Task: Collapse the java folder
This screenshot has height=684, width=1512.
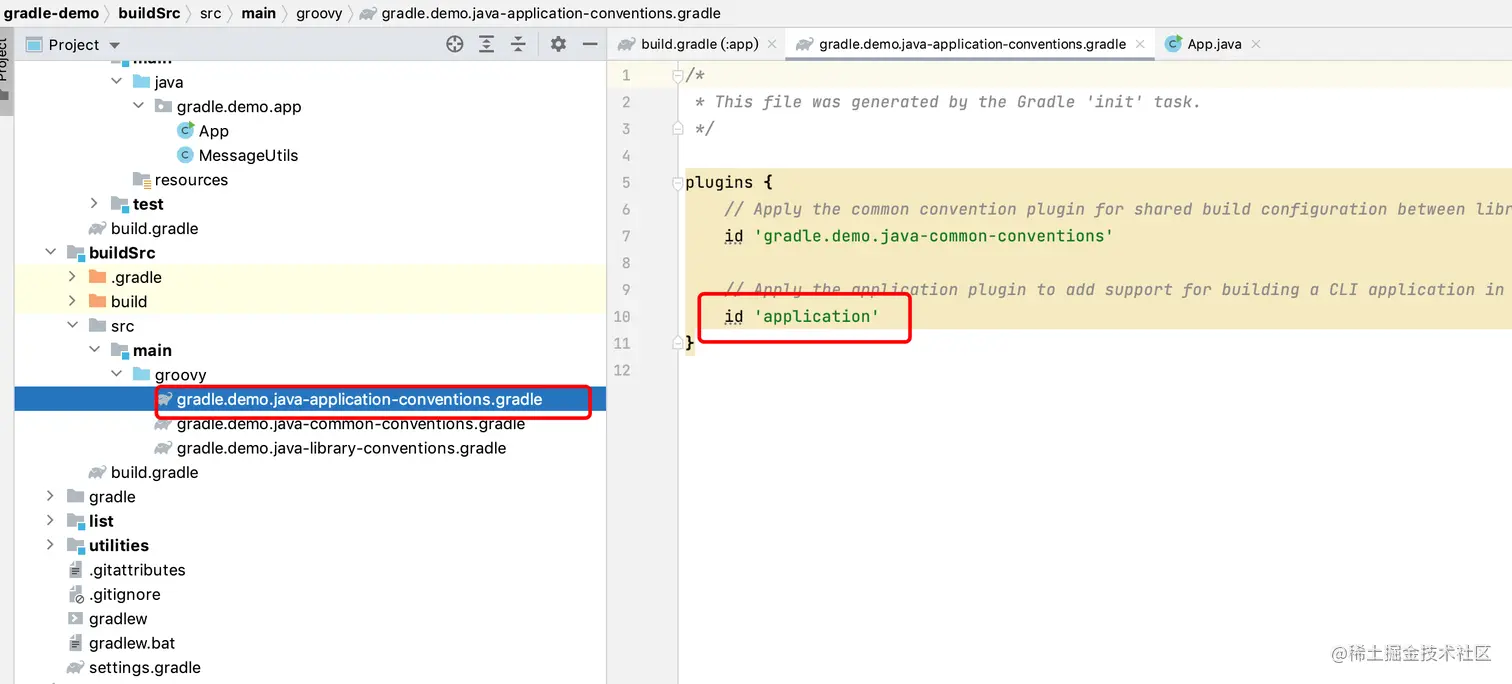Action: click(117, 82)
